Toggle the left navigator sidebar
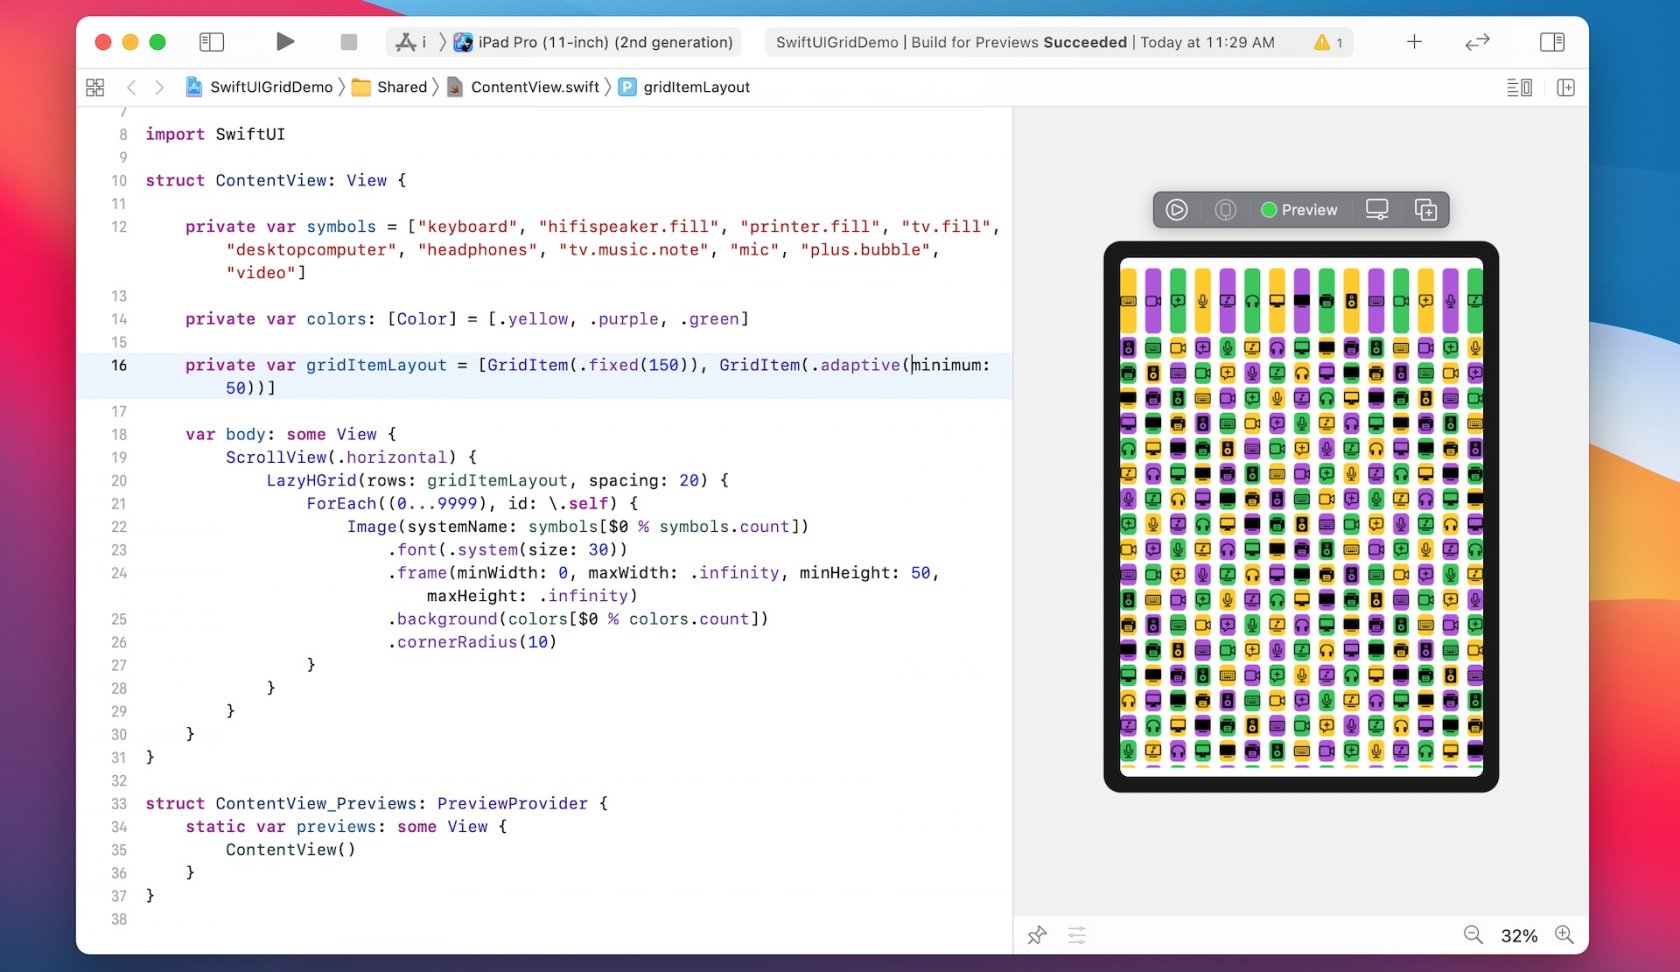This screenshot has height=972, width=1680. [x=211, y=42]
